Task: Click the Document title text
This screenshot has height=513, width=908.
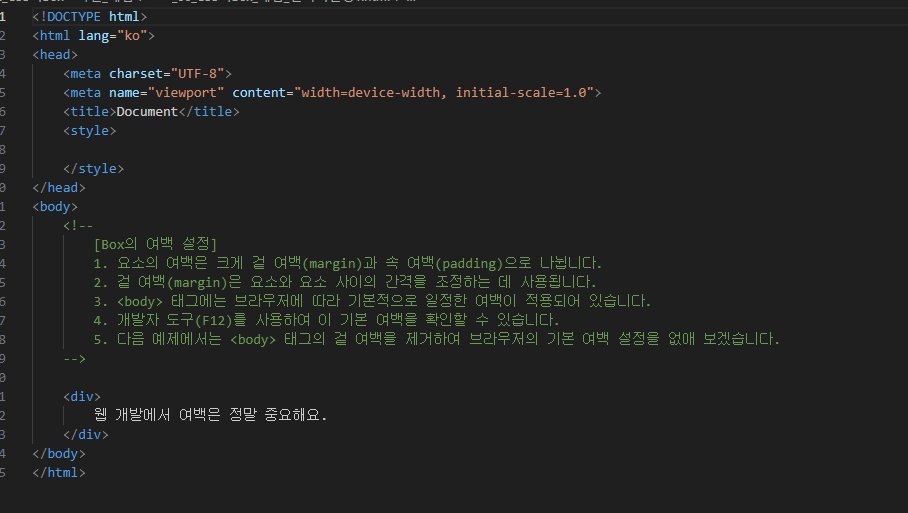Action: pyautogui.click(x=147, y=112)
